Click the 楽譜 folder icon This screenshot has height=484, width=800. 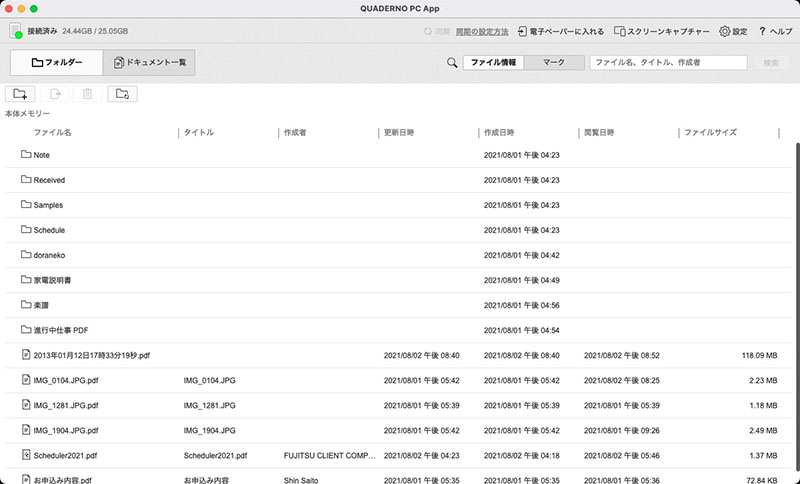tap(26, 304)
